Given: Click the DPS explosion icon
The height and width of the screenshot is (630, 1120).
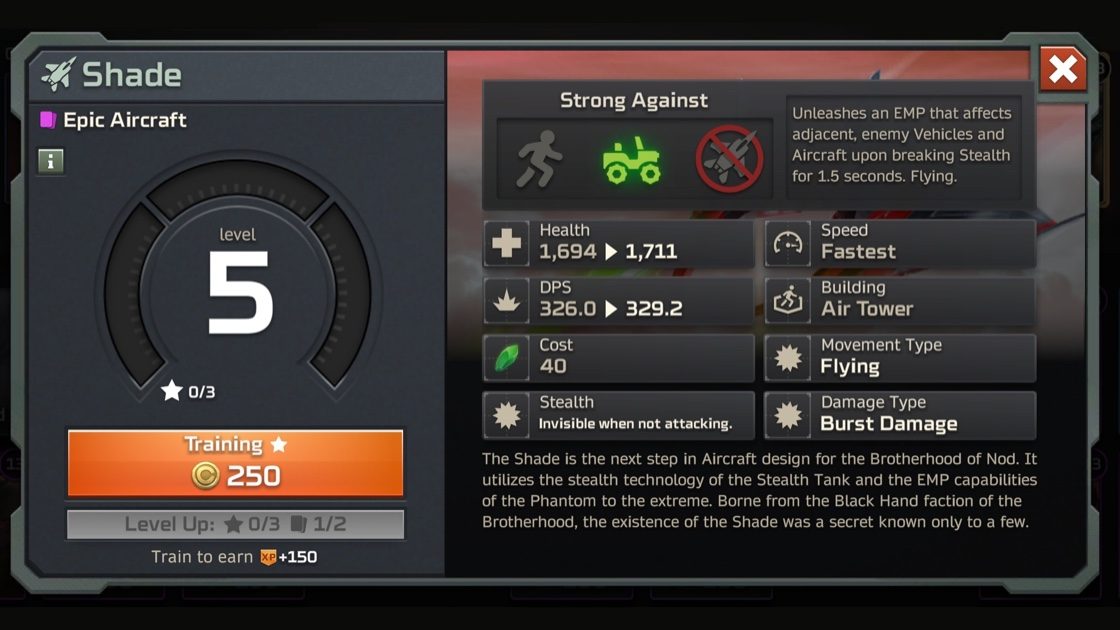Looking at the screenshot, I should (x=506, y=301).
